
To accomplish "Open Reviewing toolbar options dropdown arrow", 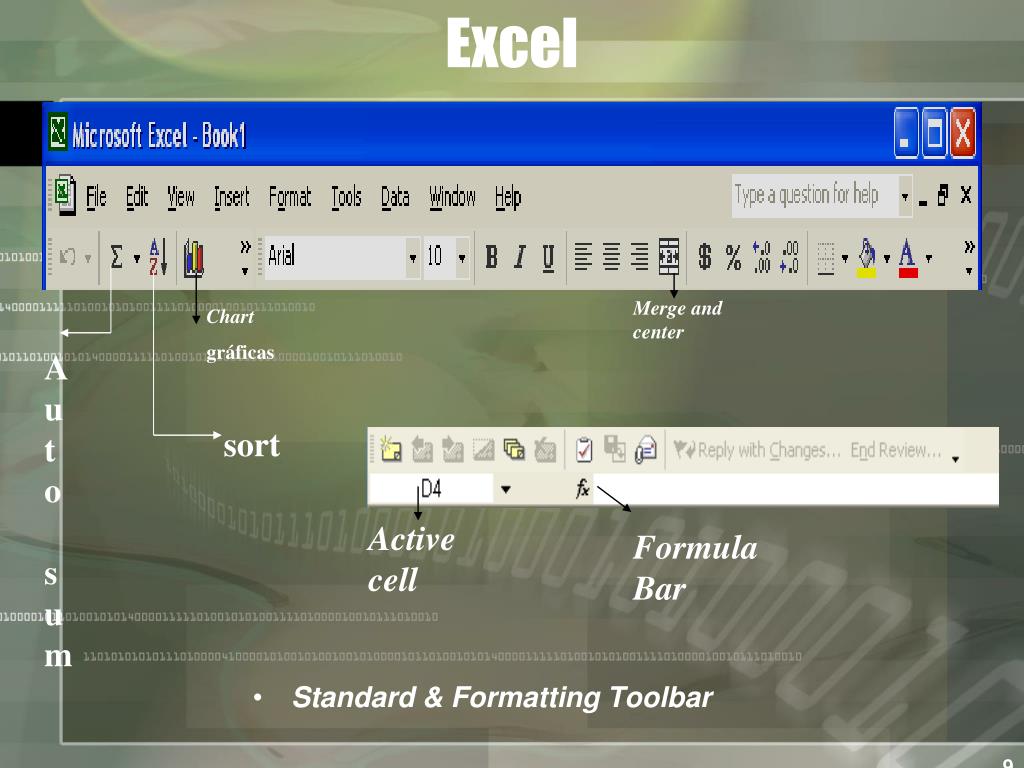I will 955,459.
